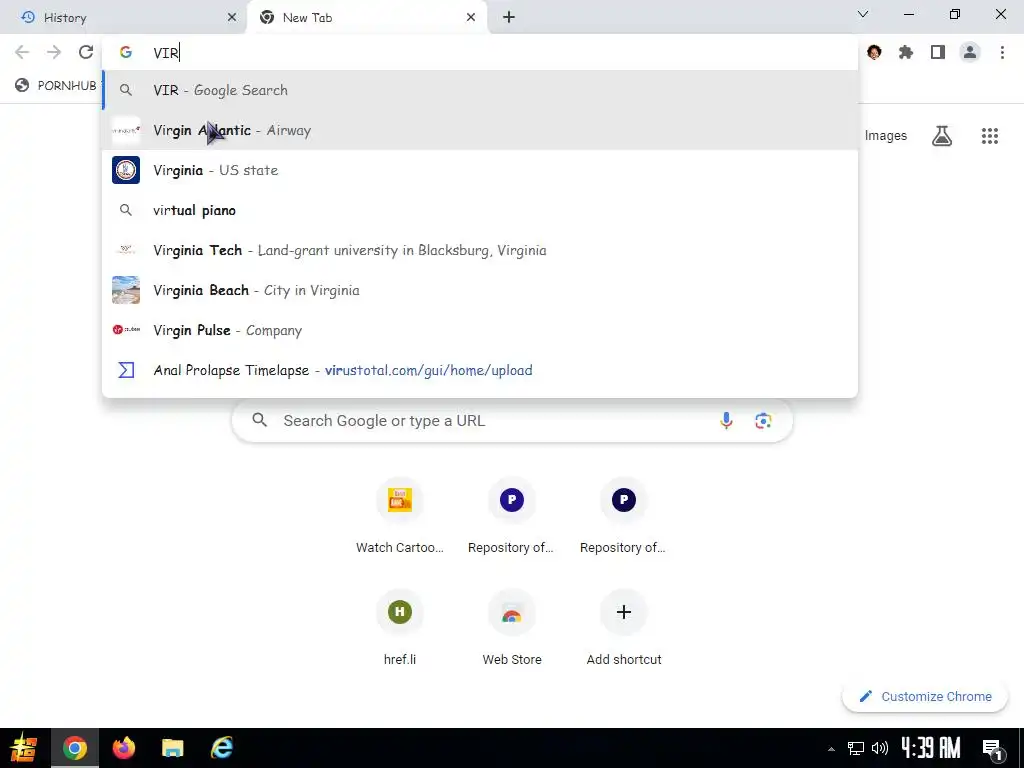Viewport: 1024px width, 768px height.
Task: Click the Virginia Beach thumbnail image
Action: [126, 290]
